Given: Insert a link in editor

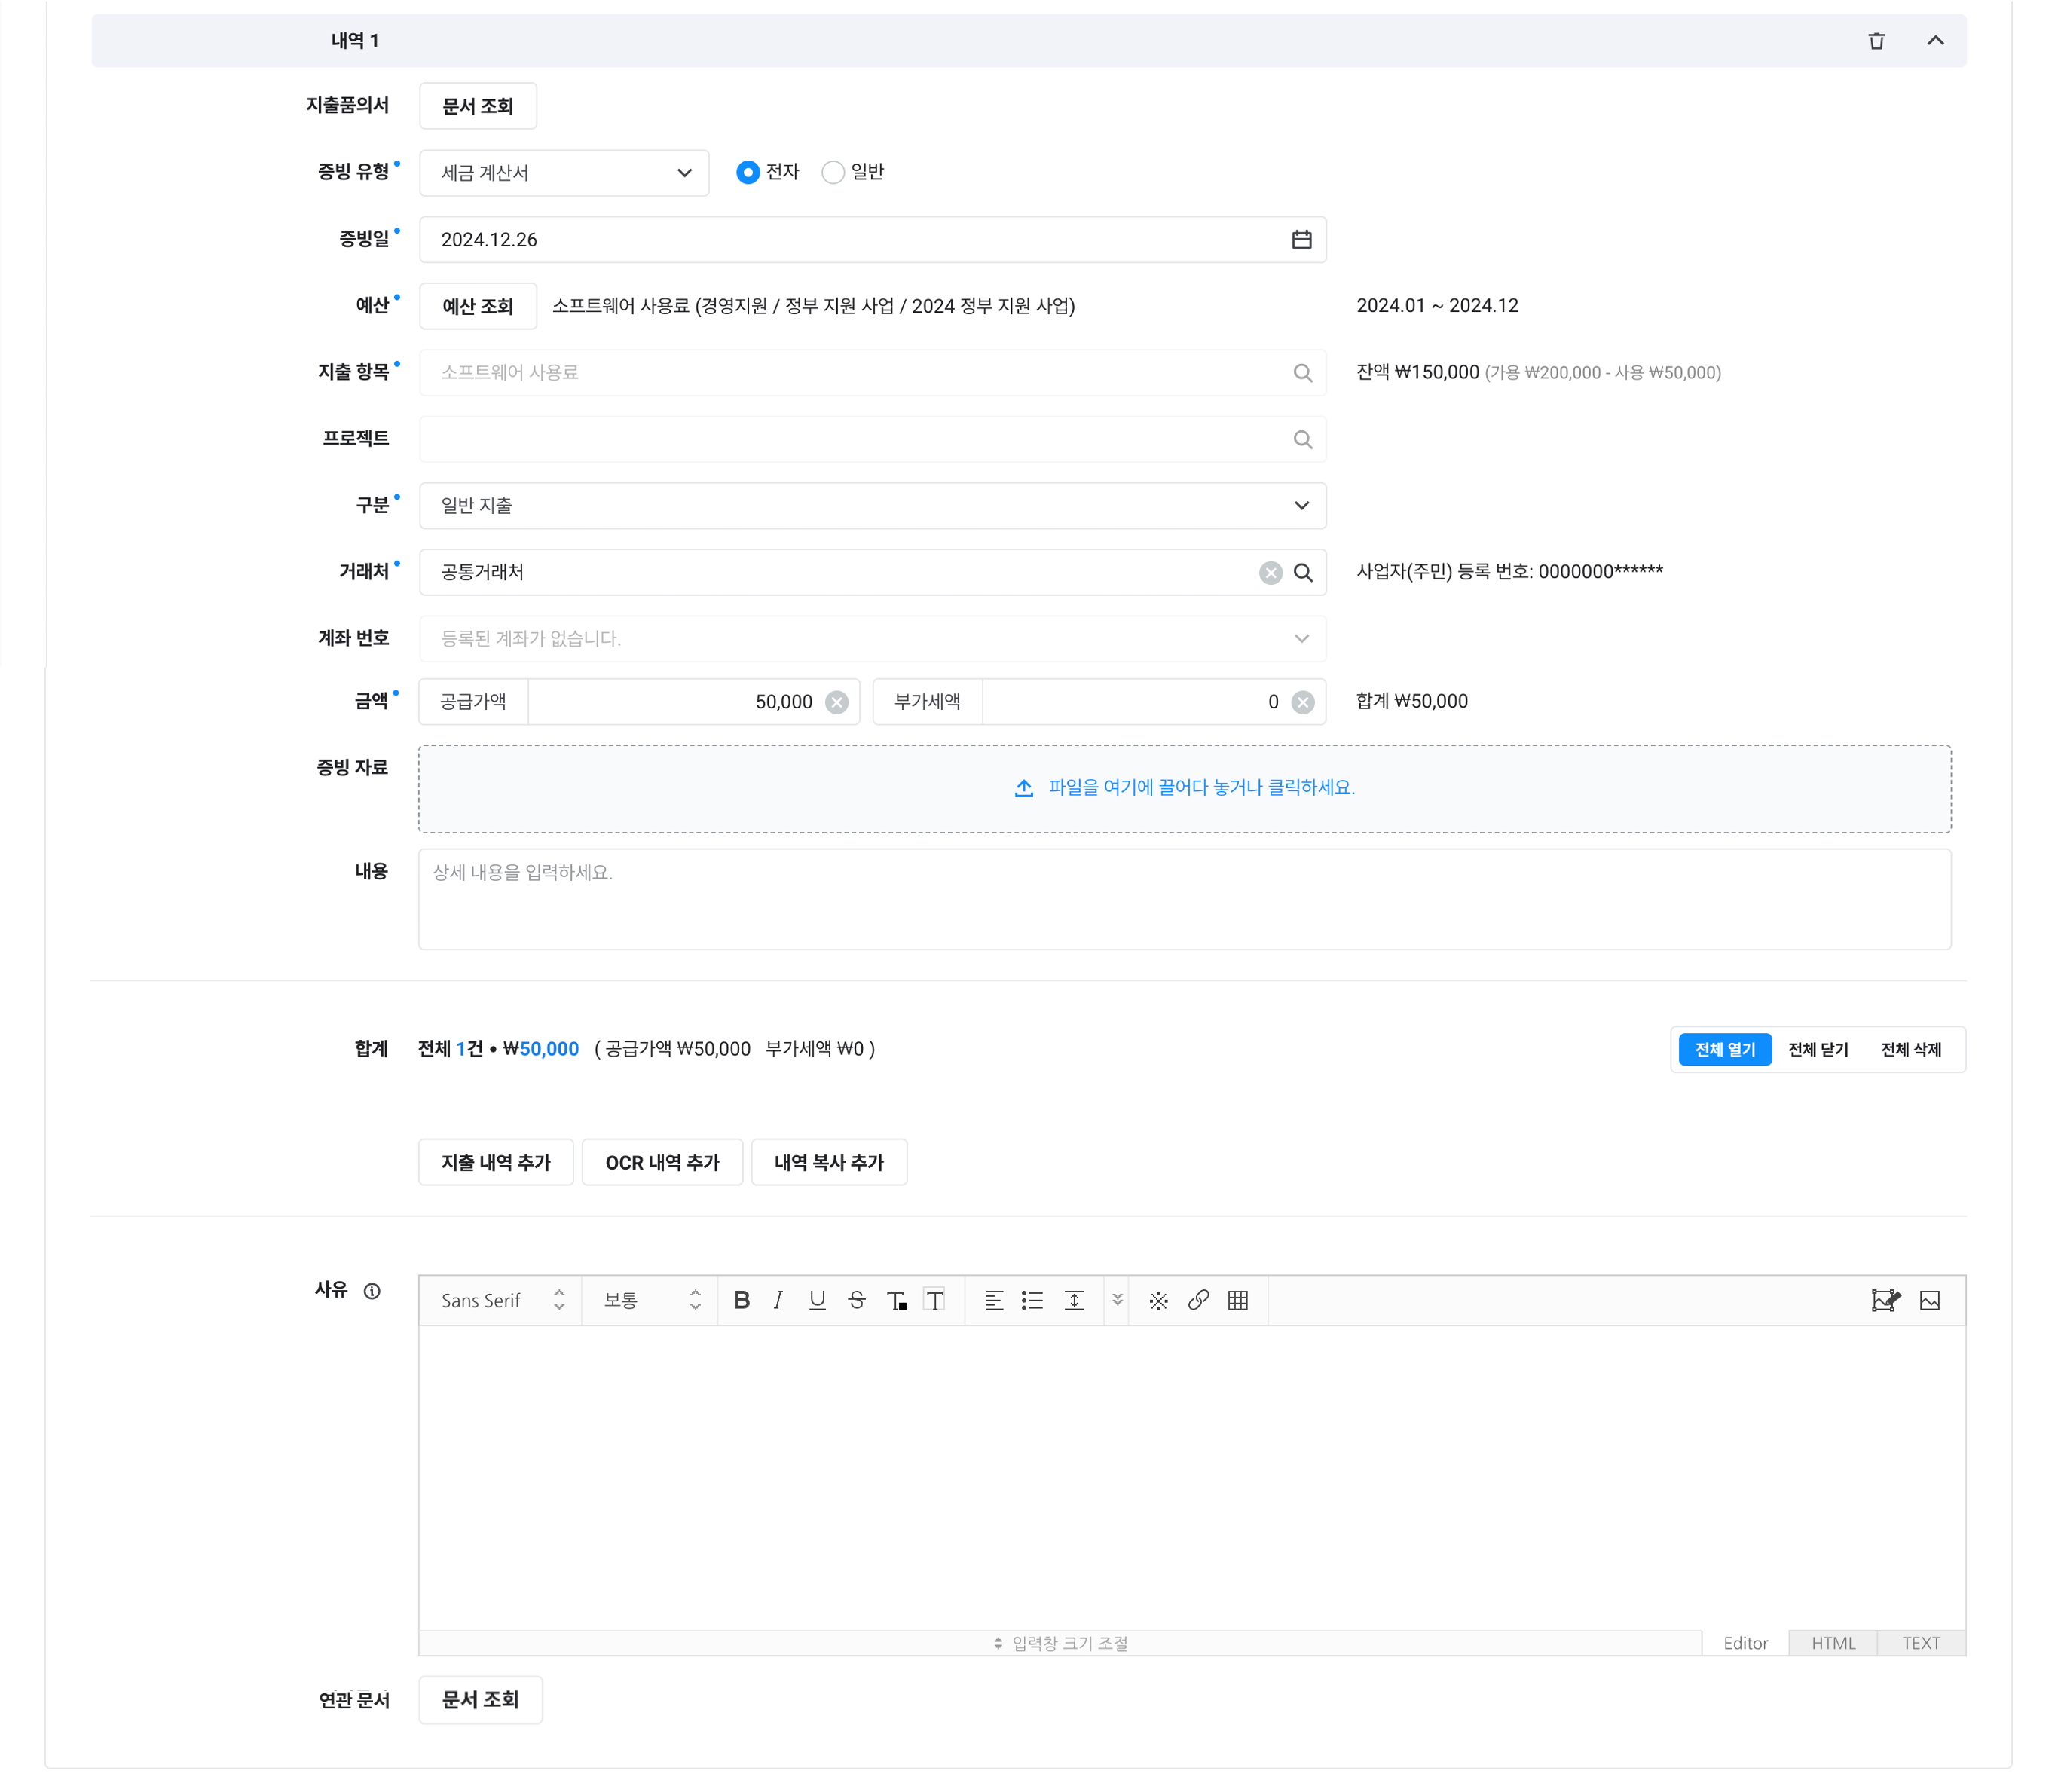Looking at the screenshot, I should tap(1198, 1300).
